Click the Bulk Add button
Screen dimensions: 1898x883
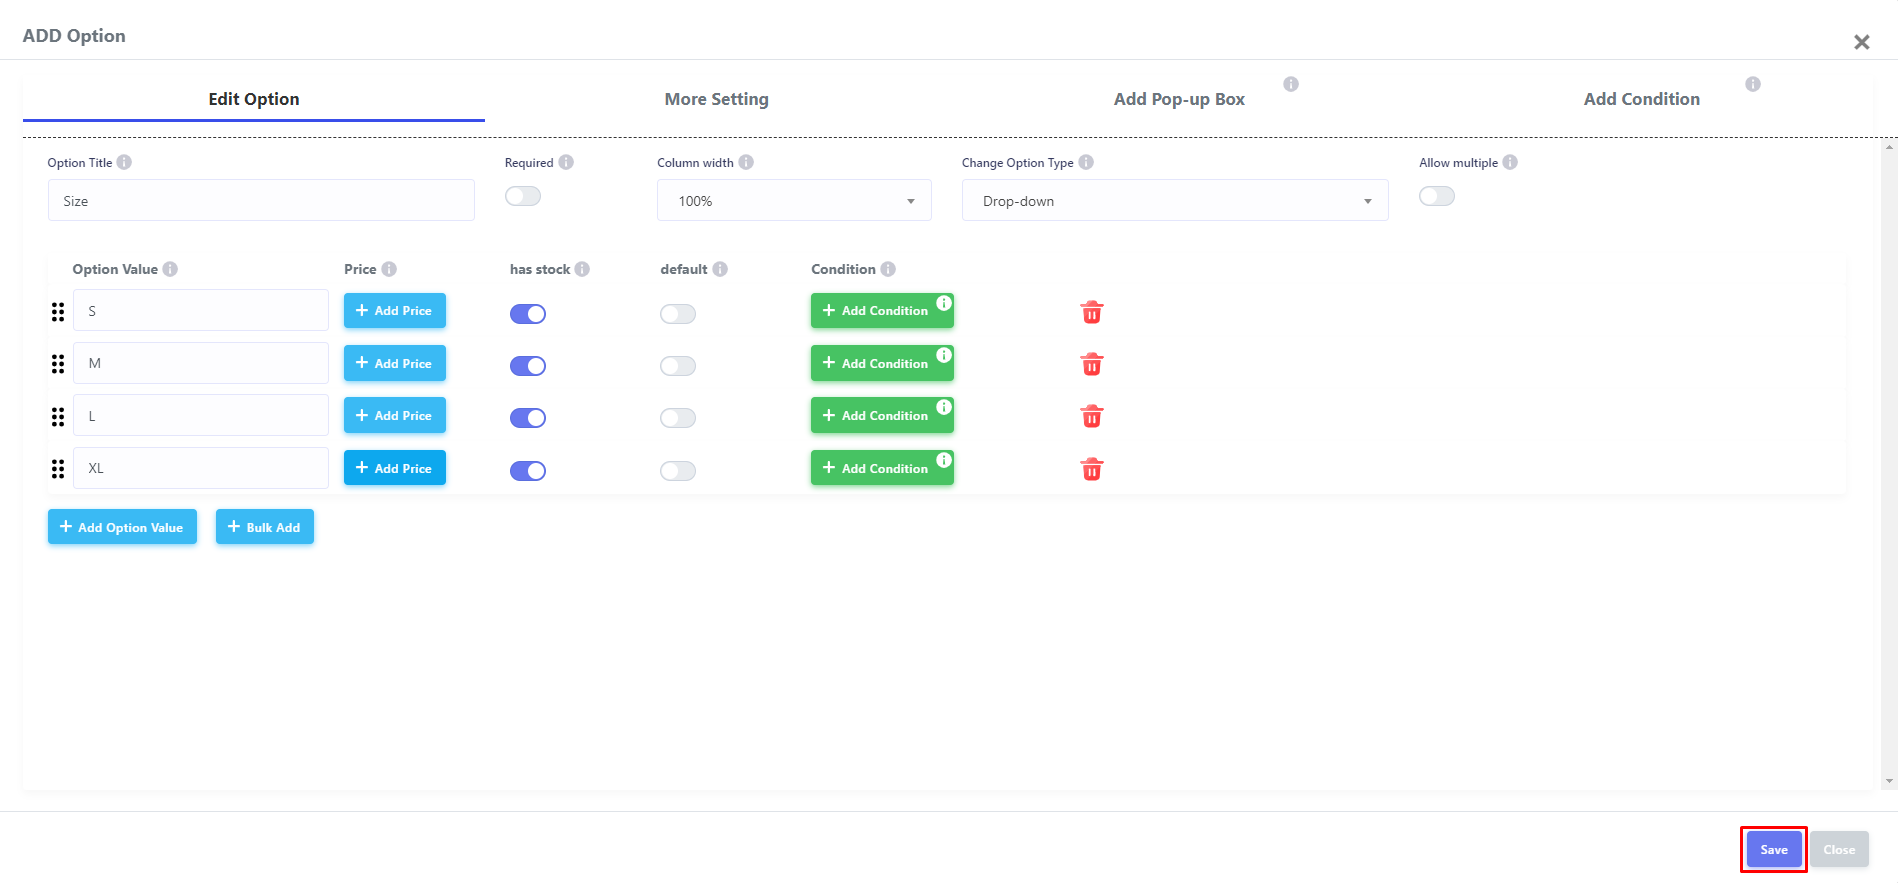(x=265, y=527)
